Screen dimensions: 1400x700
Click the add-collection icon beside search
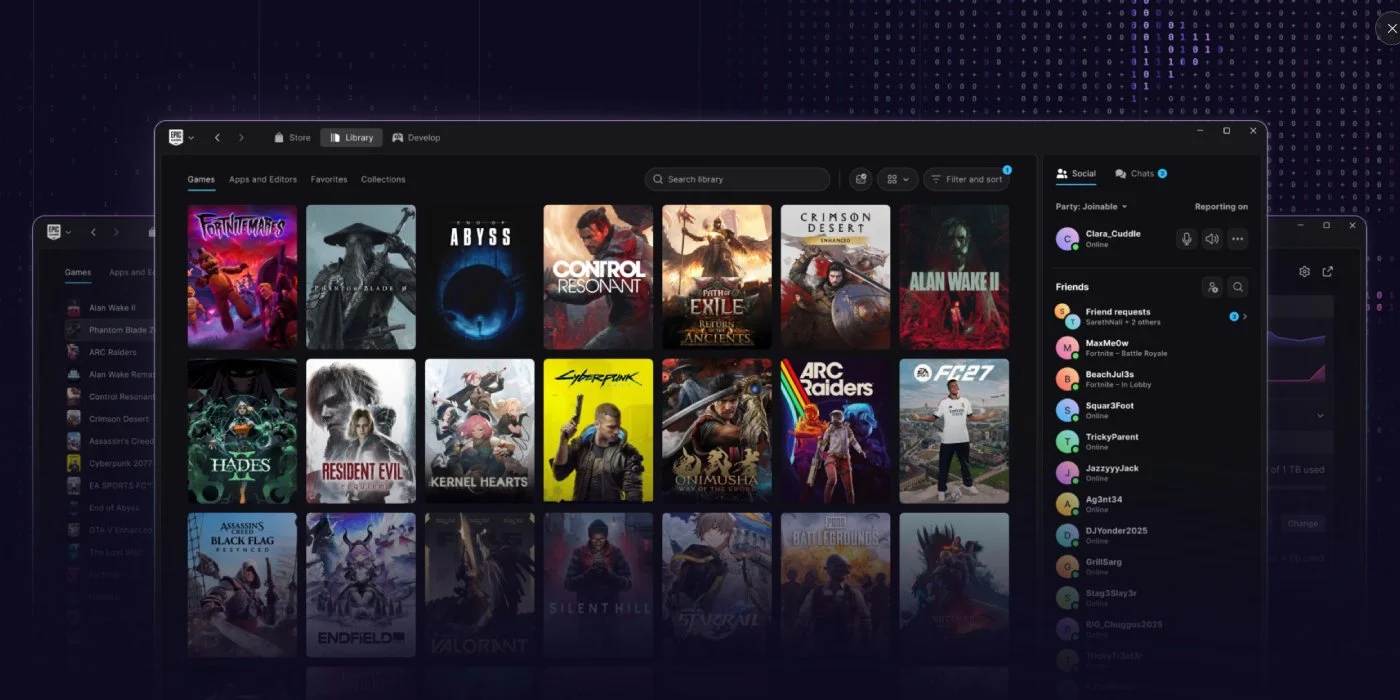click(860, 179)
